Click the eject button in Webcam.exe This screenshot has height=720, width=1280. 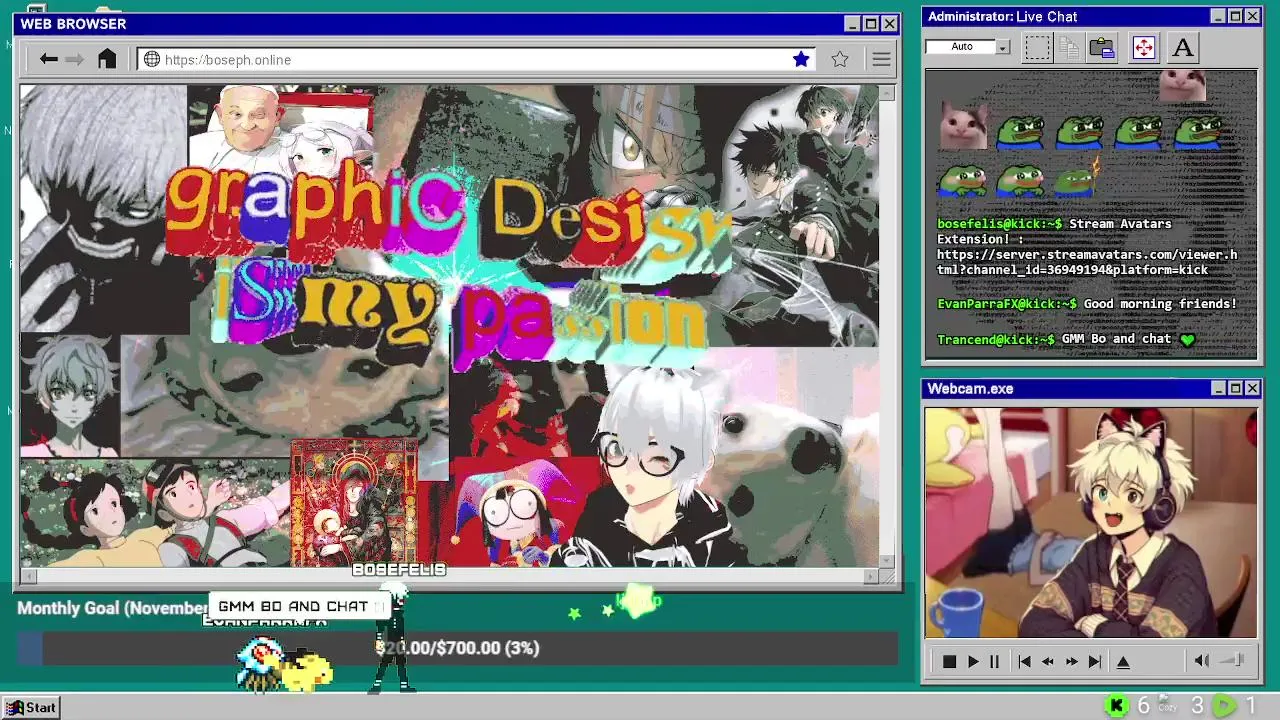1123,662
